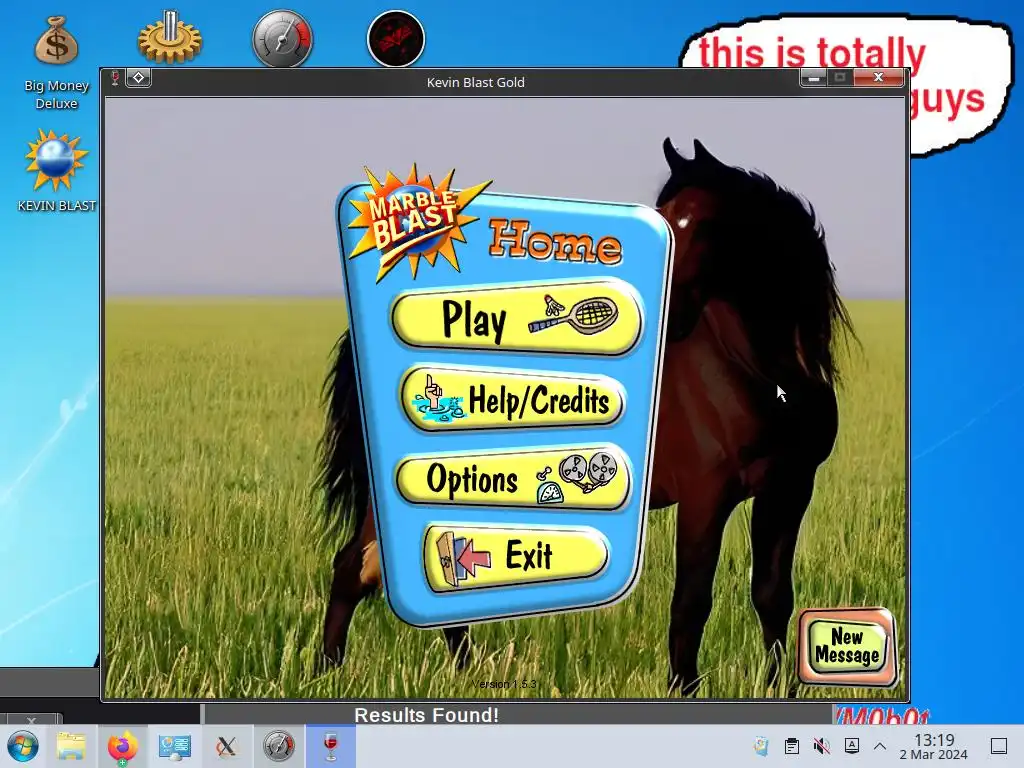Click the New Message button
This screenshot has width=1024, height=768.
[847, 646]
